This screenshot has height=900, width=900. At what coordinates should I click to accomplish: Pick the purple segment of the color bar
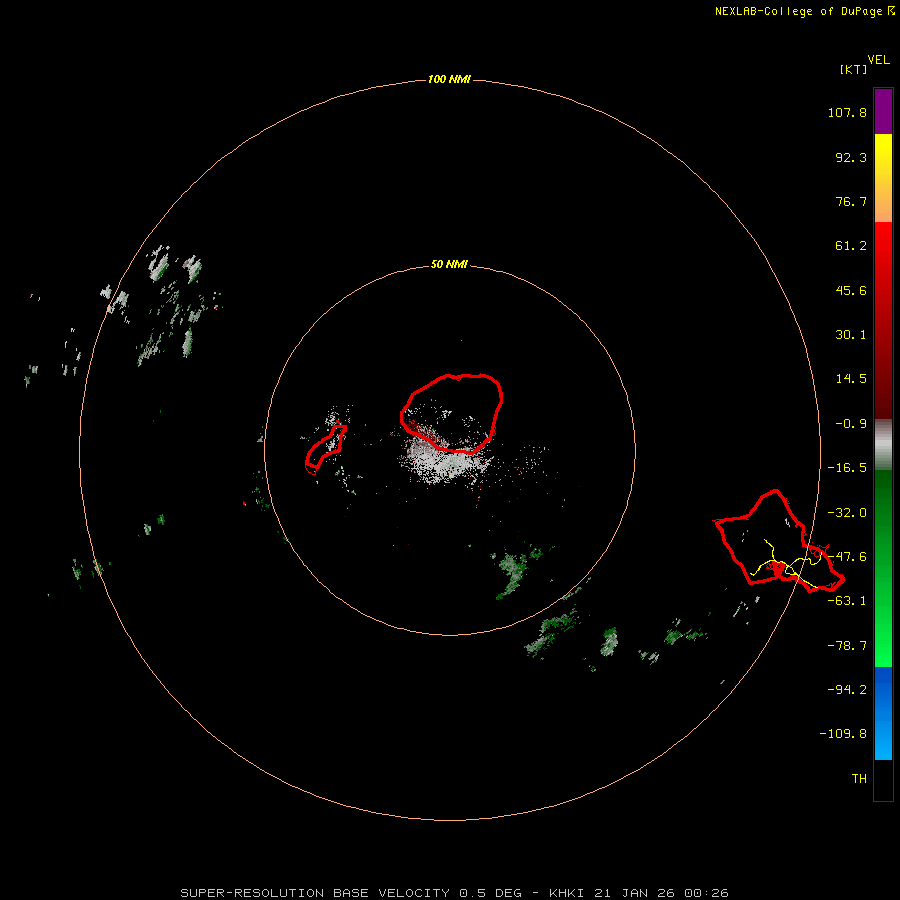pyautogui.click(x=883, y=111)
